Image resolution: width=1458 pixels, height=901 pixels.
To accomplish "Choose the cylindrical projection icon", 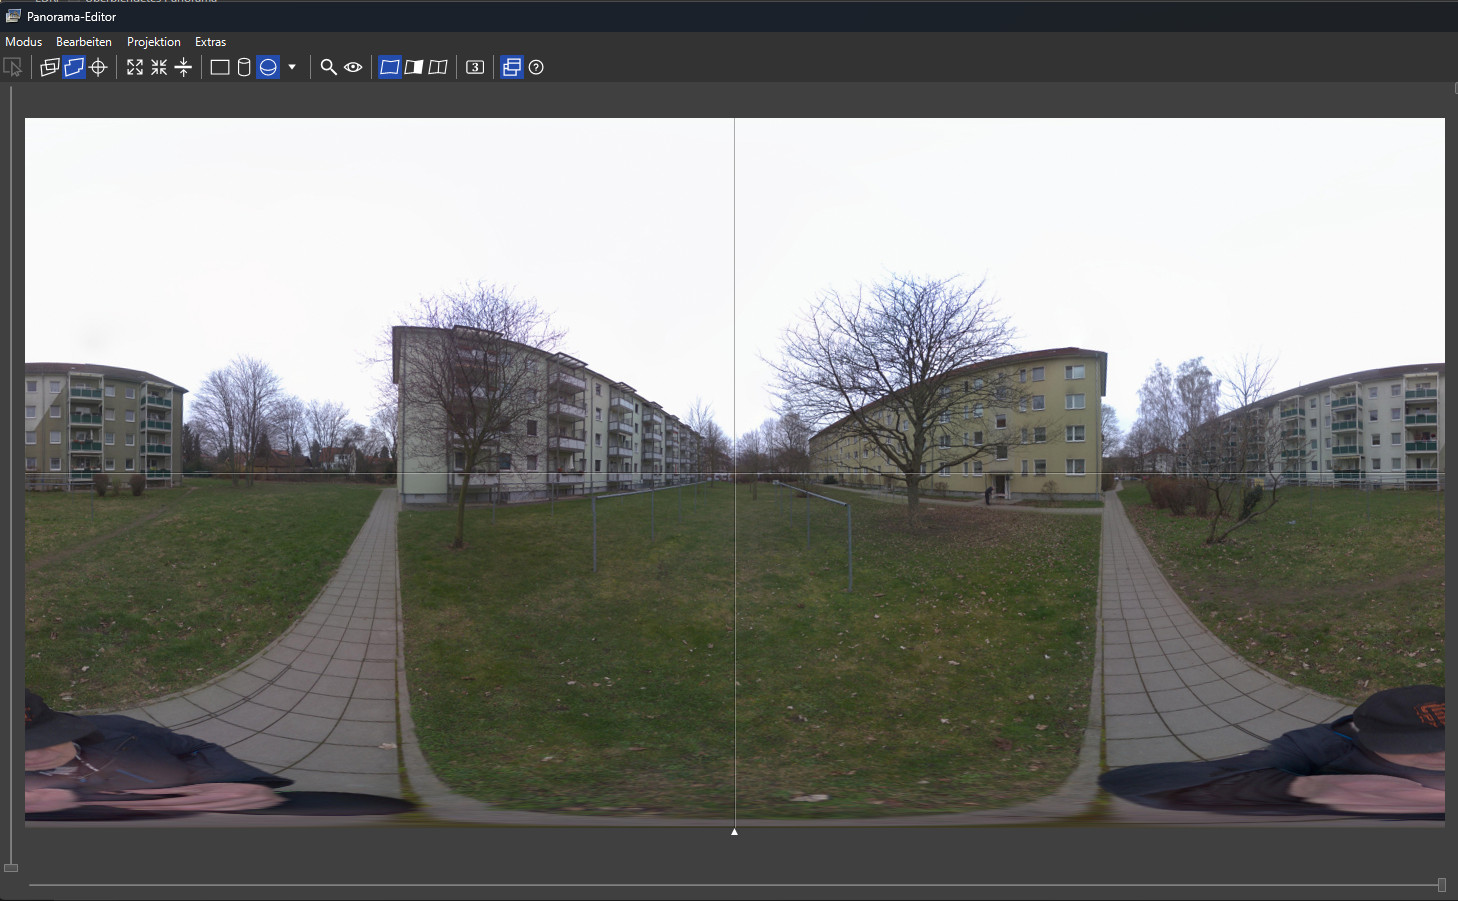I will [244, 67].
